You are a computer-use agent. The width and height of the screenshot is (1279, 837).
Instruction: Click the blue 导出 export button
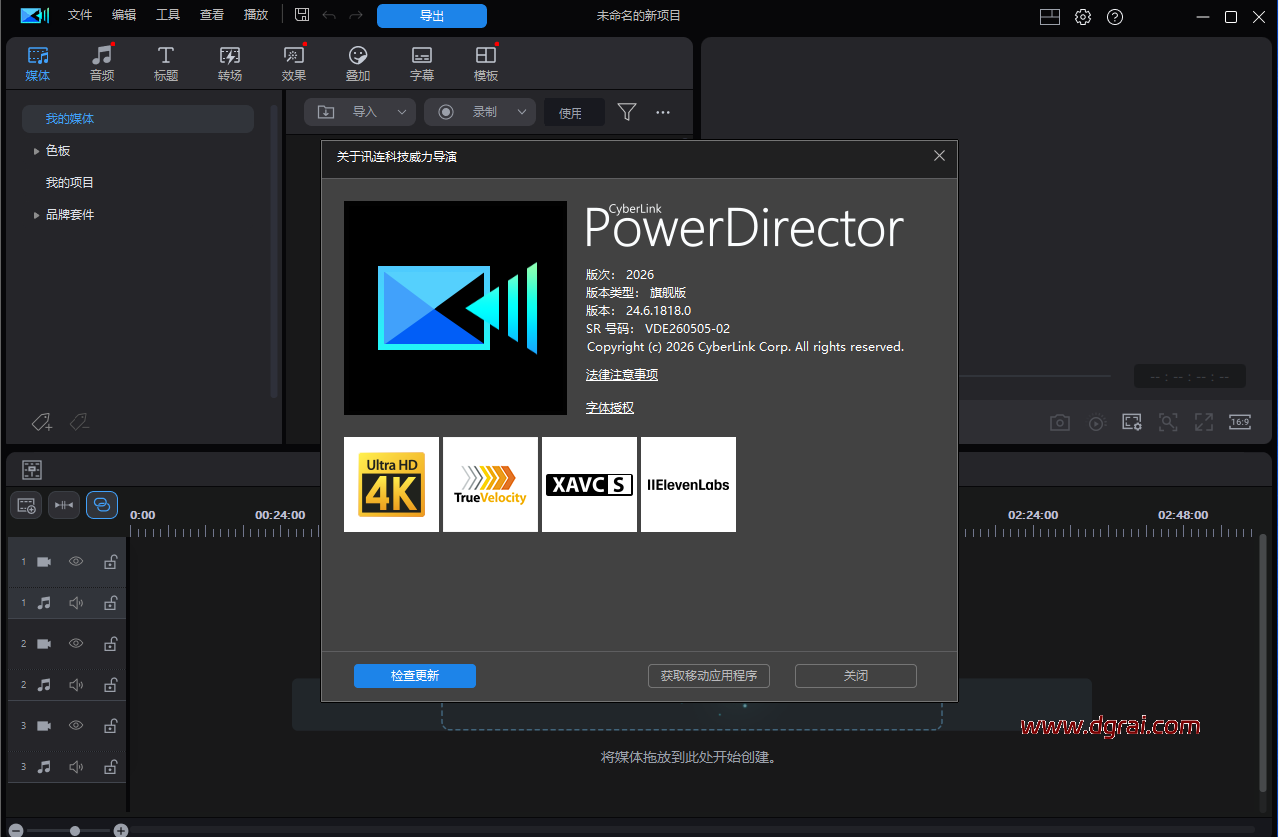tap(432, 16)
